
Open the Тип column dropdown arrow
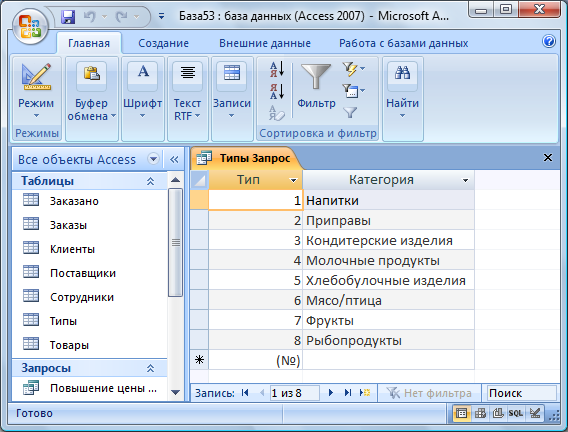tap(293, 180)
